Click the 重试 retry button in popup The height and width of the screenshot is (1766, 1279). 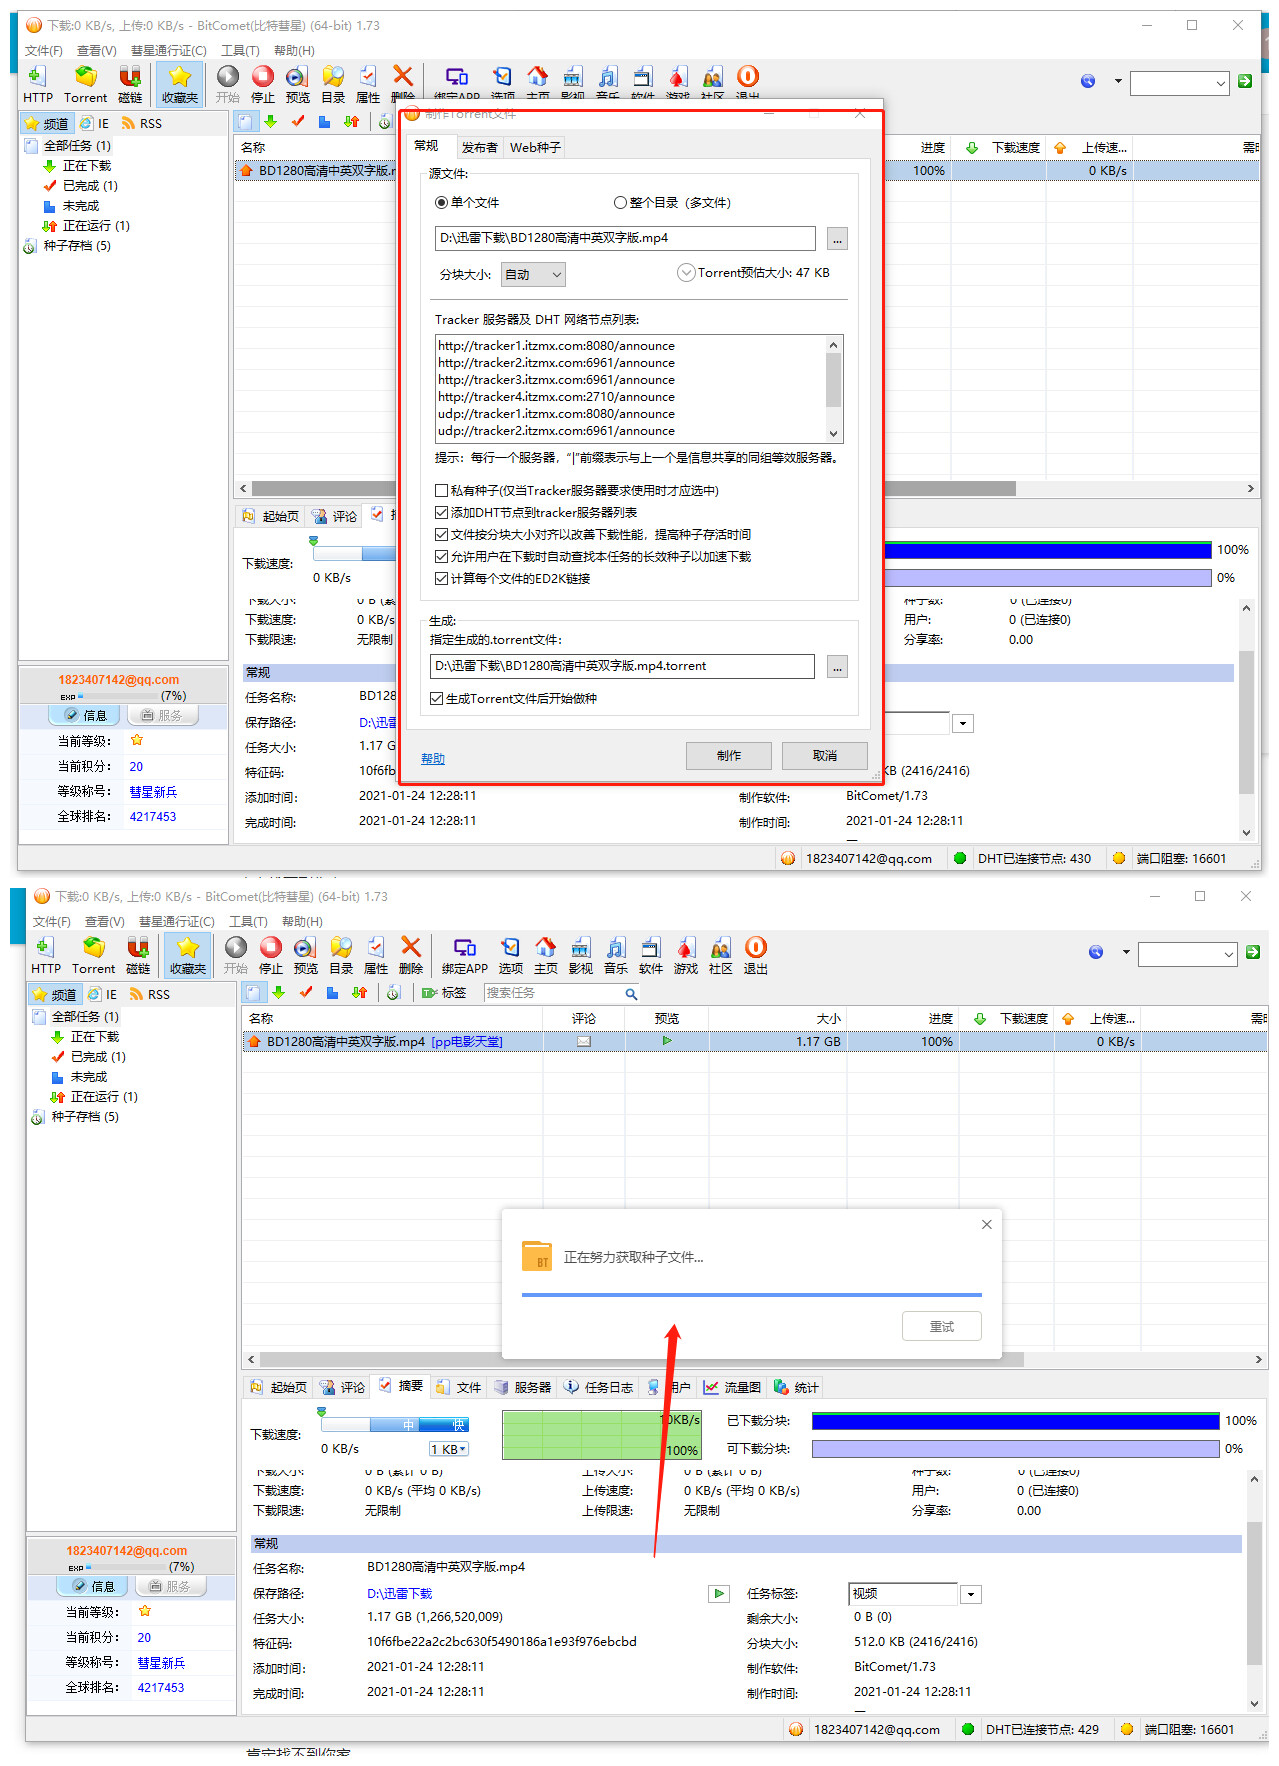[941, 1327]
